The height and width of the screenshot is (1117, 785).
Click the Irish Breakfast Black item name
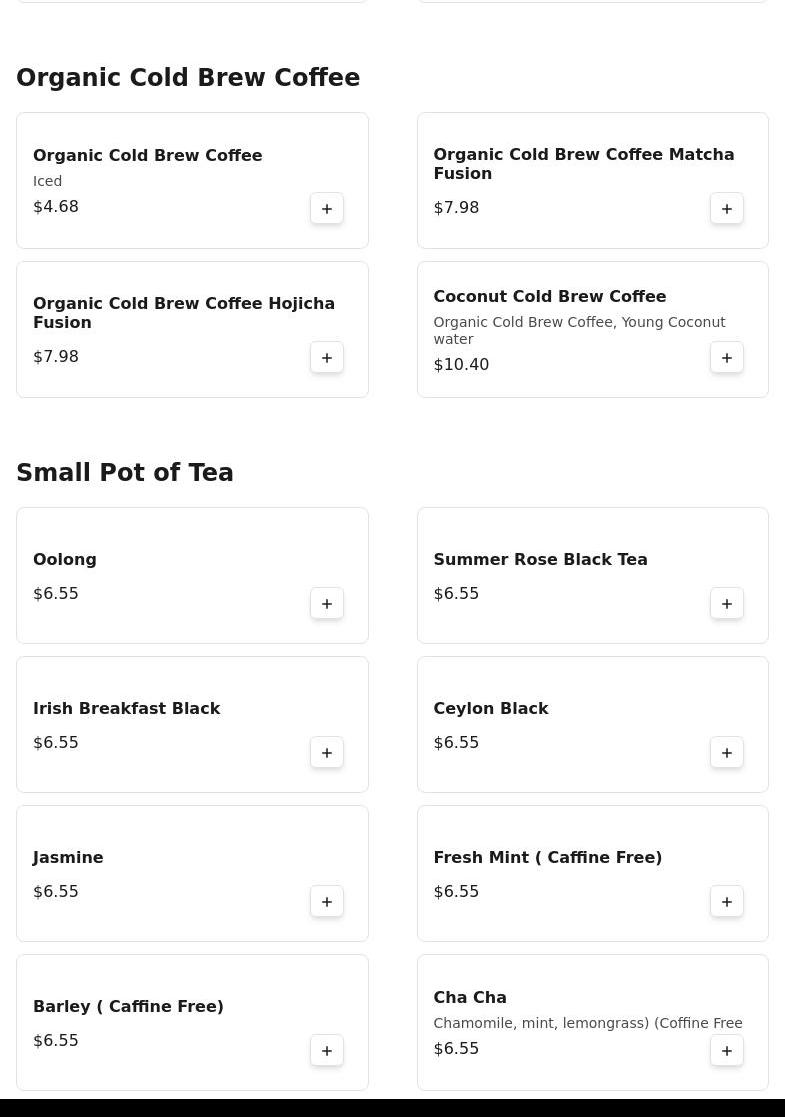tap(126, 708)
